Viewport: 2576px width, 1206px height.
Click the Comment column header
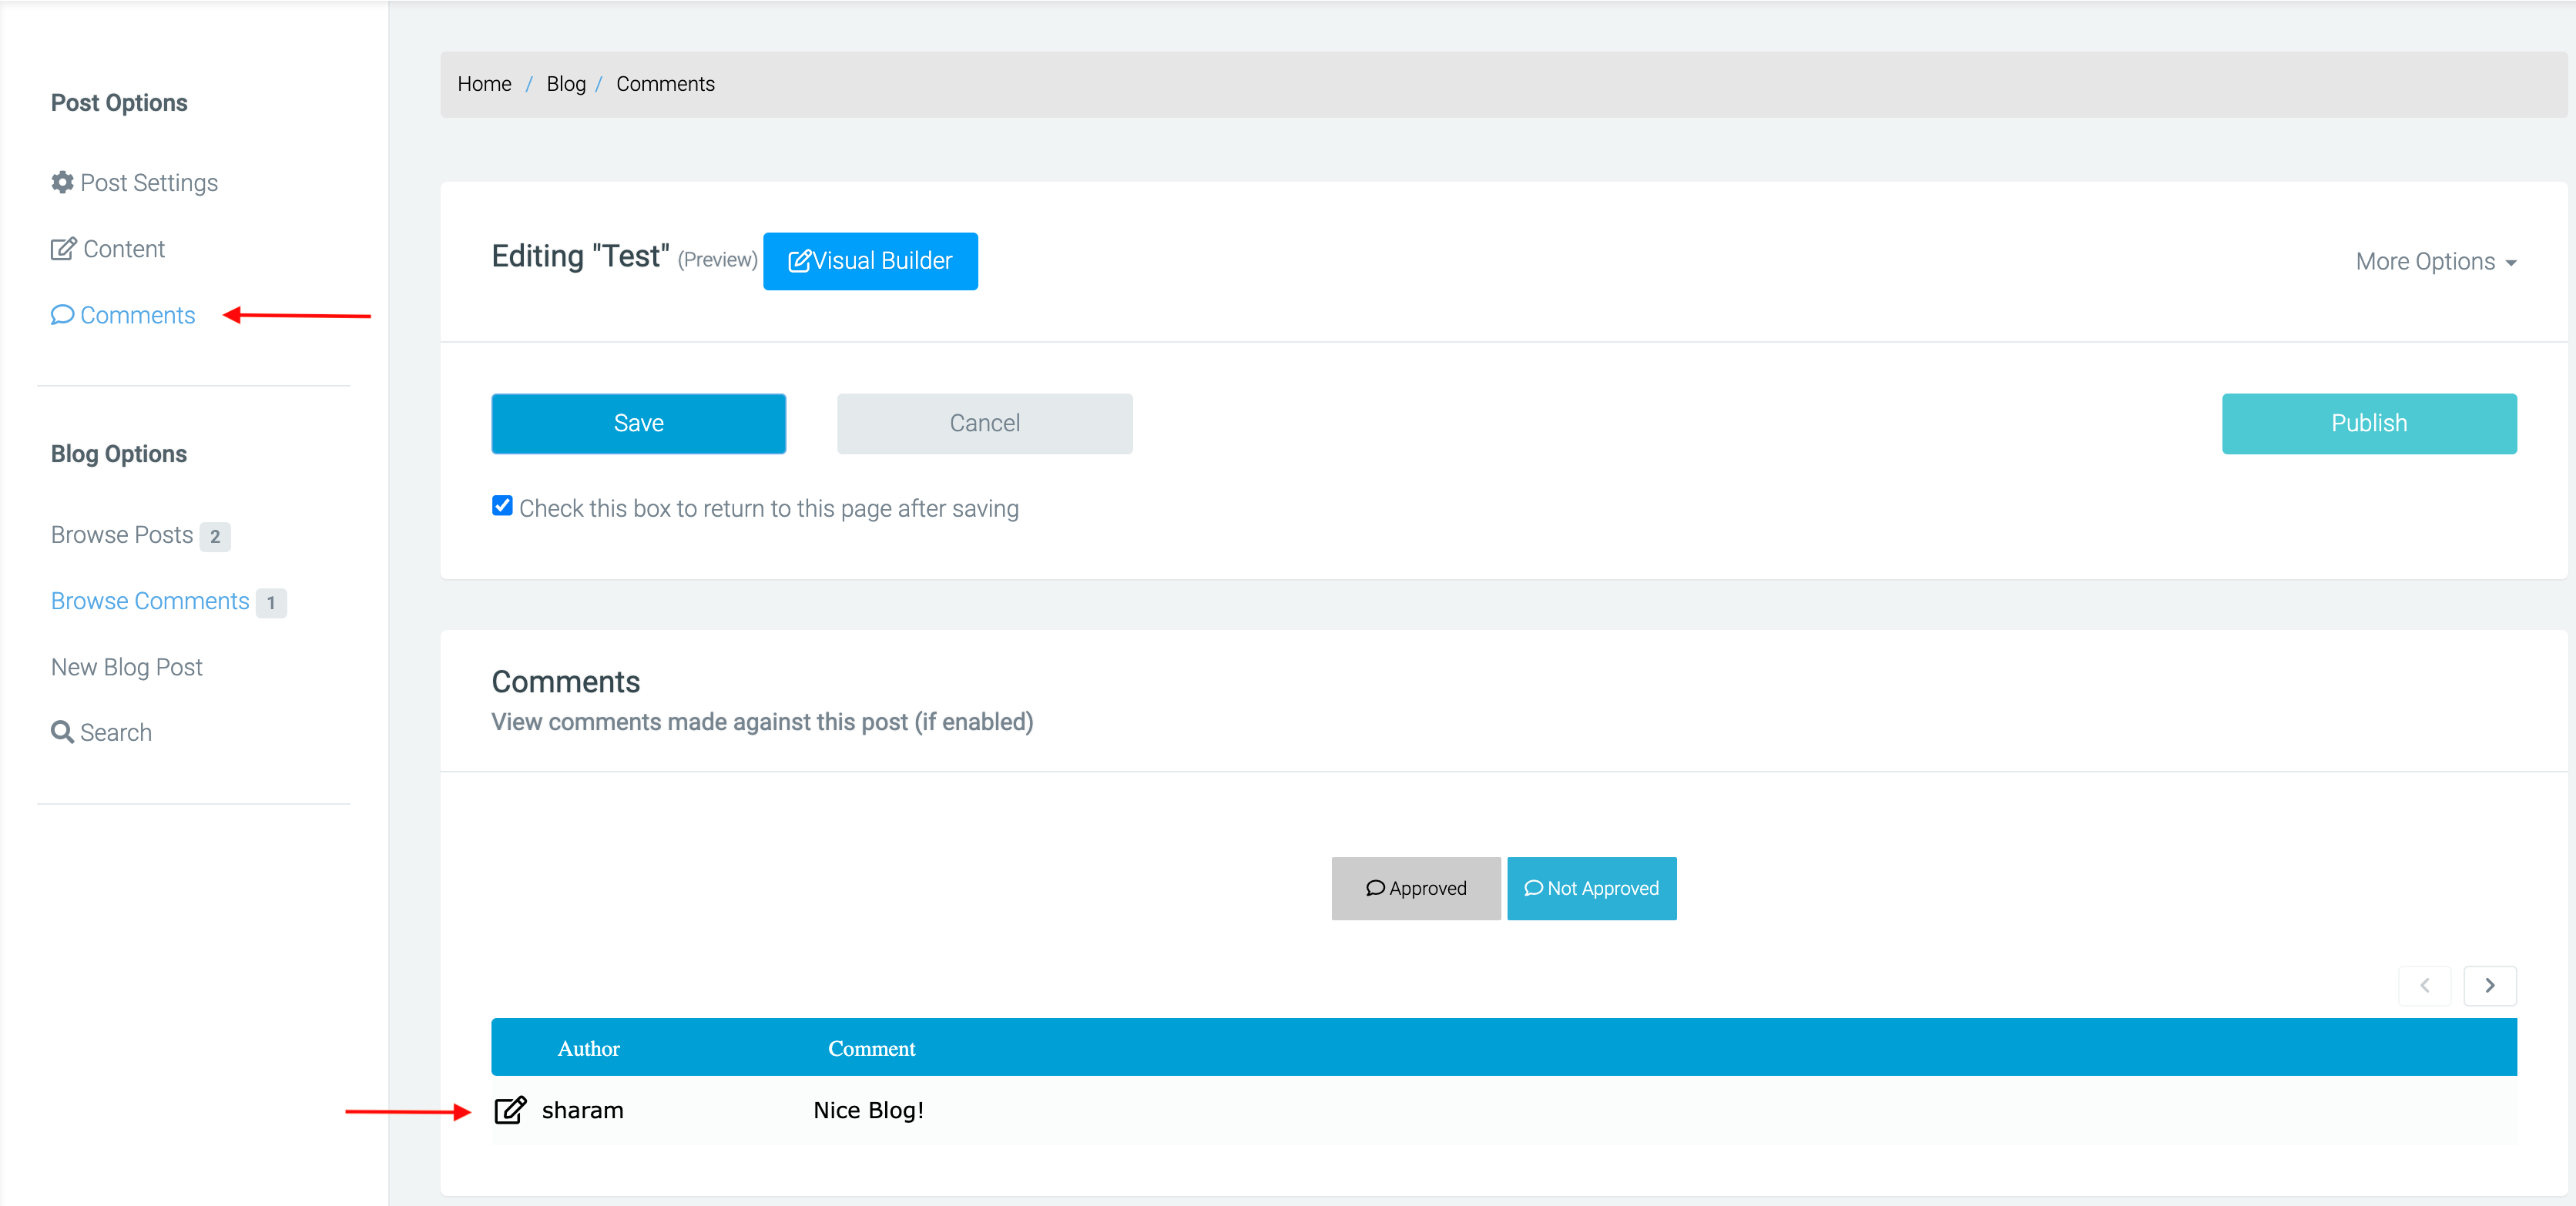(x=871, y=1048)
